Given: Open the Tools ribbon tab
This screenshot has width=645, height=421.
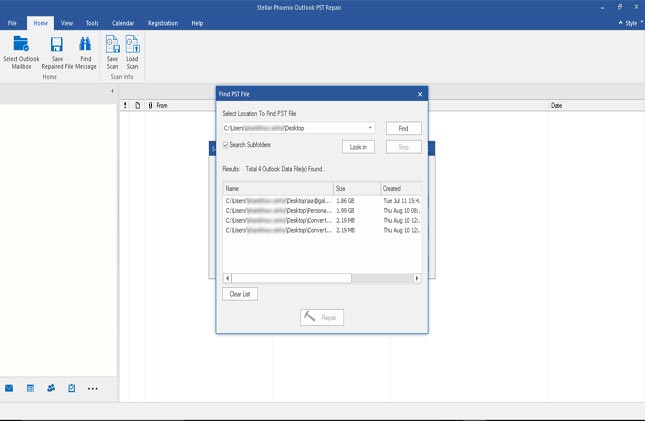Looking at the screenshot, I should pos(92,22).
